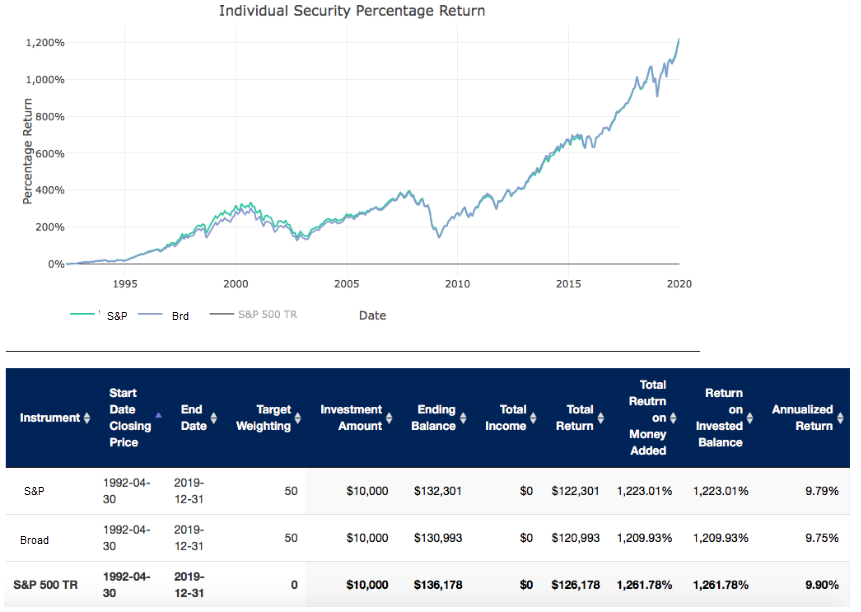Sort by Total Income column arrows
The width and height of the screenshot is (861, 612).
(533, 418)
